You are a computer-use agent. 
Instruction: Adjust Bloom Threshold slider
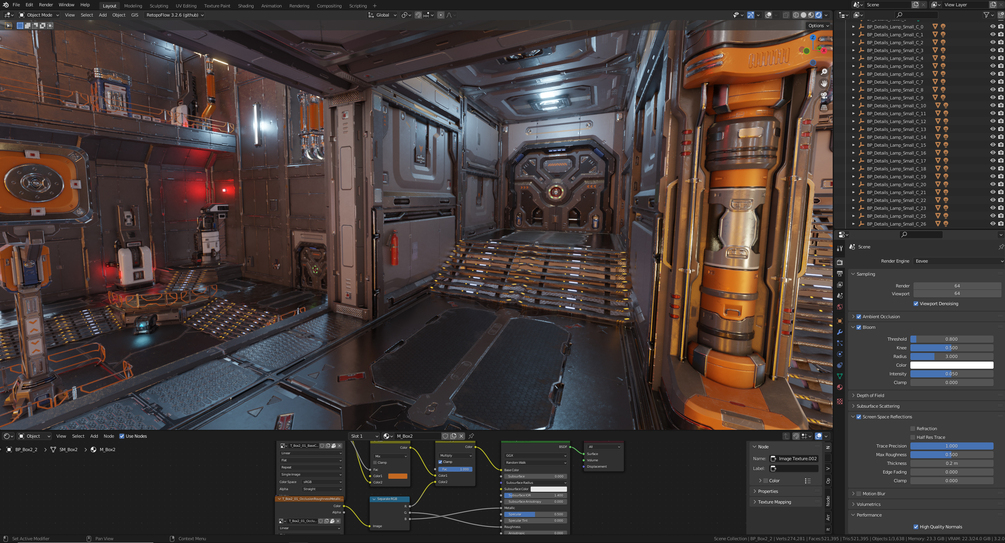952,339
